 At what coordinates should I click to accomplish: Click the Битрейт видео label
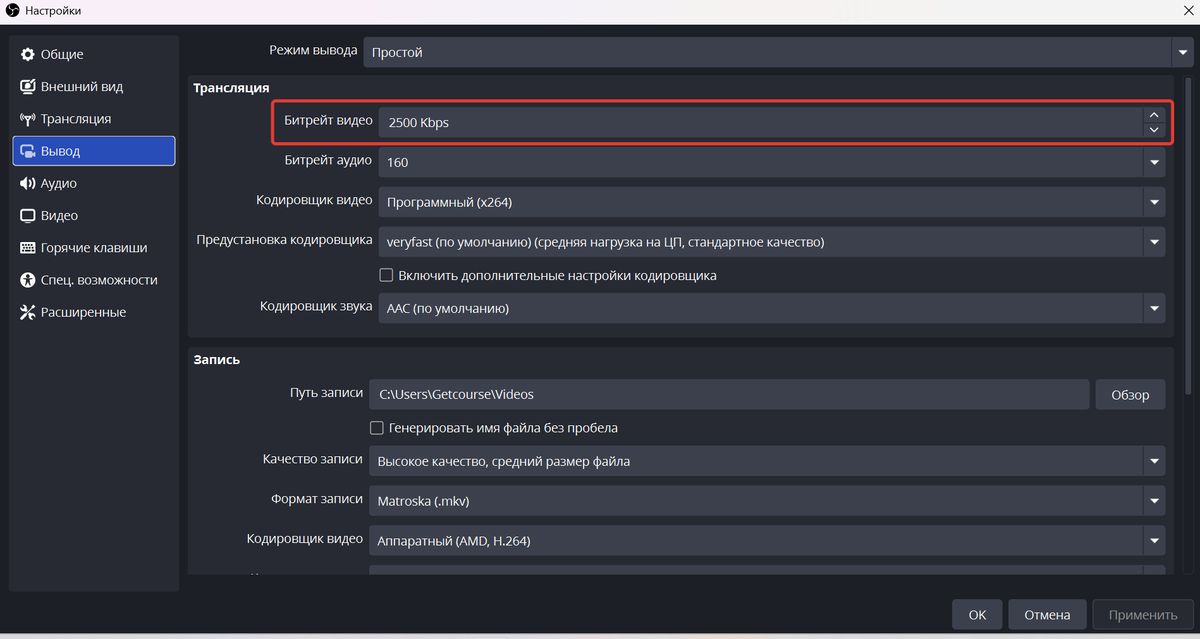coord(328,121)
